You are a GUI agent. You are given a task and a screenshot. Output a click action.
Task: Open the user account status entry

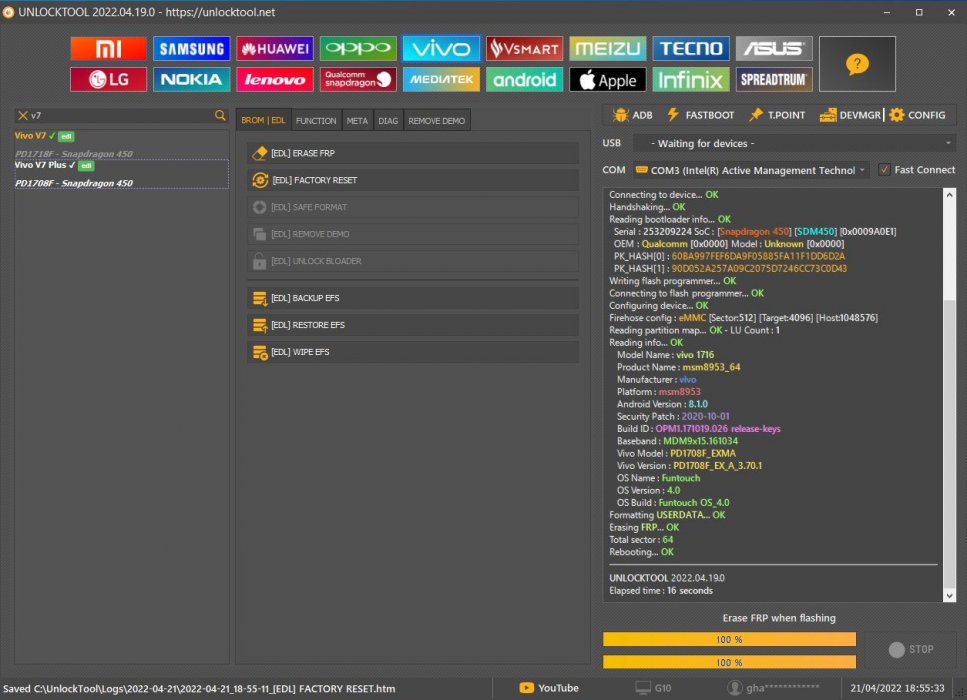click(773, 688)
